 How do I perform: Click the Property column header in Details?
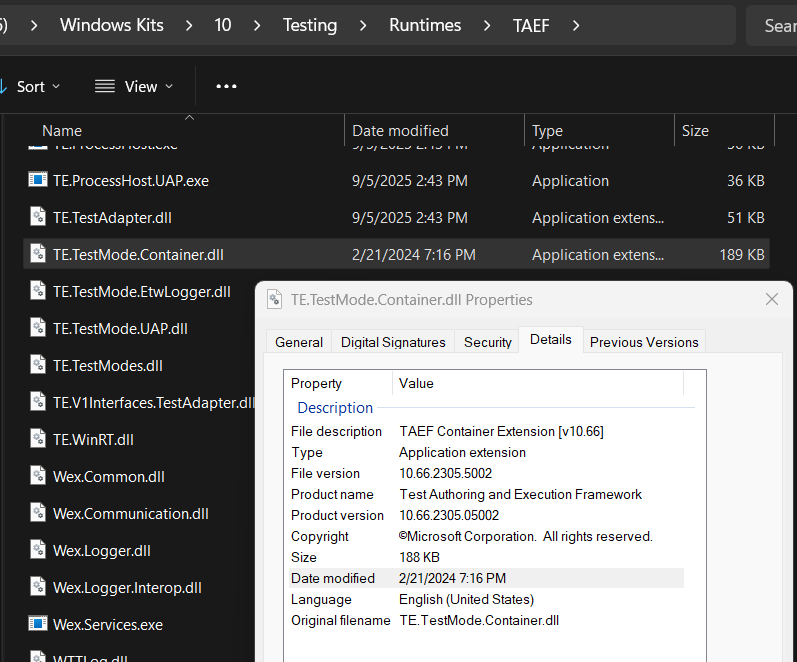point(338,383)
